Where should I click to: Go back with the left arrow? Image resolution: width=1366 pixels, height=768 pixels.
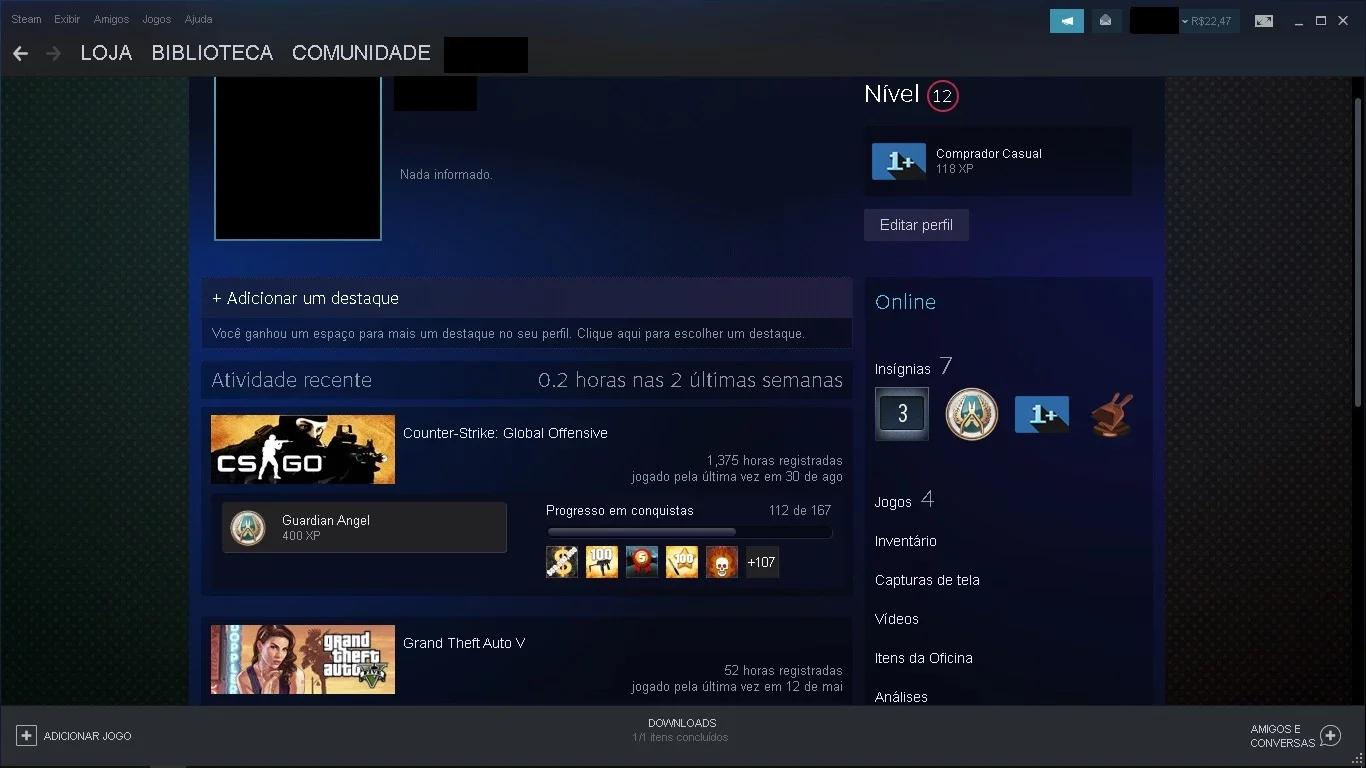click(x=20, y=53)
